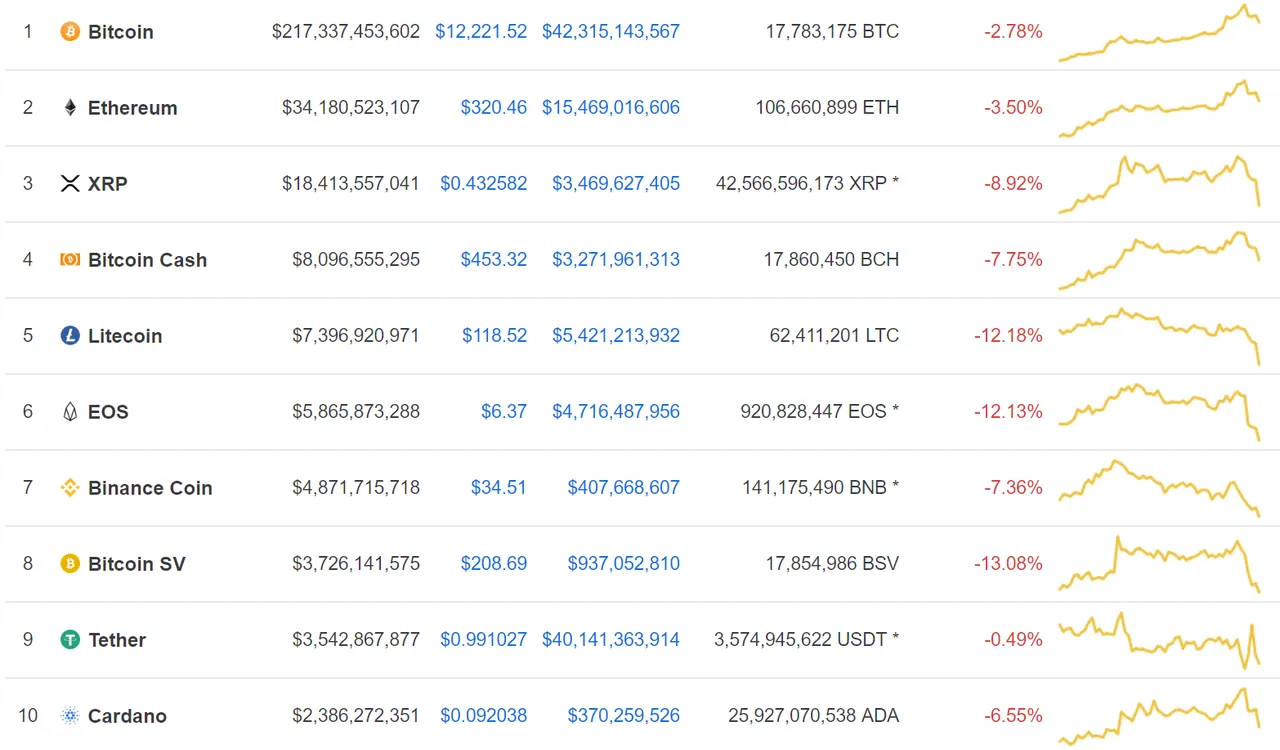Open the Bitcoin coin page link

[x=121, y=32]
